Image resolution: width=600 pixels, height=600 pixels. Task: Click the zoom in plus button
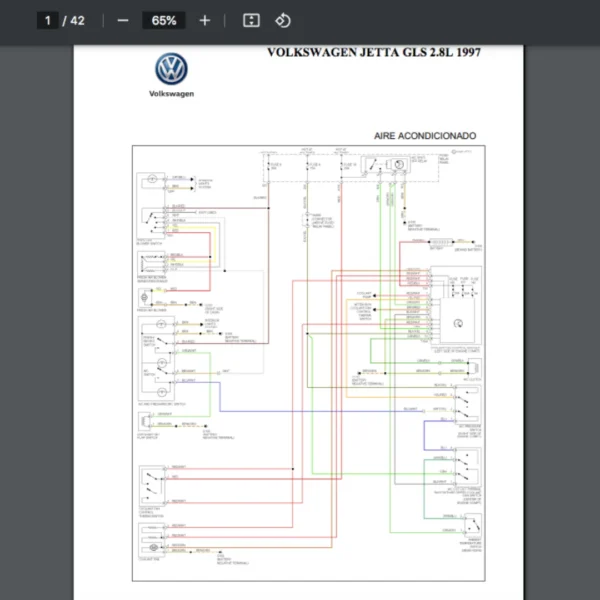click(205, 20)
